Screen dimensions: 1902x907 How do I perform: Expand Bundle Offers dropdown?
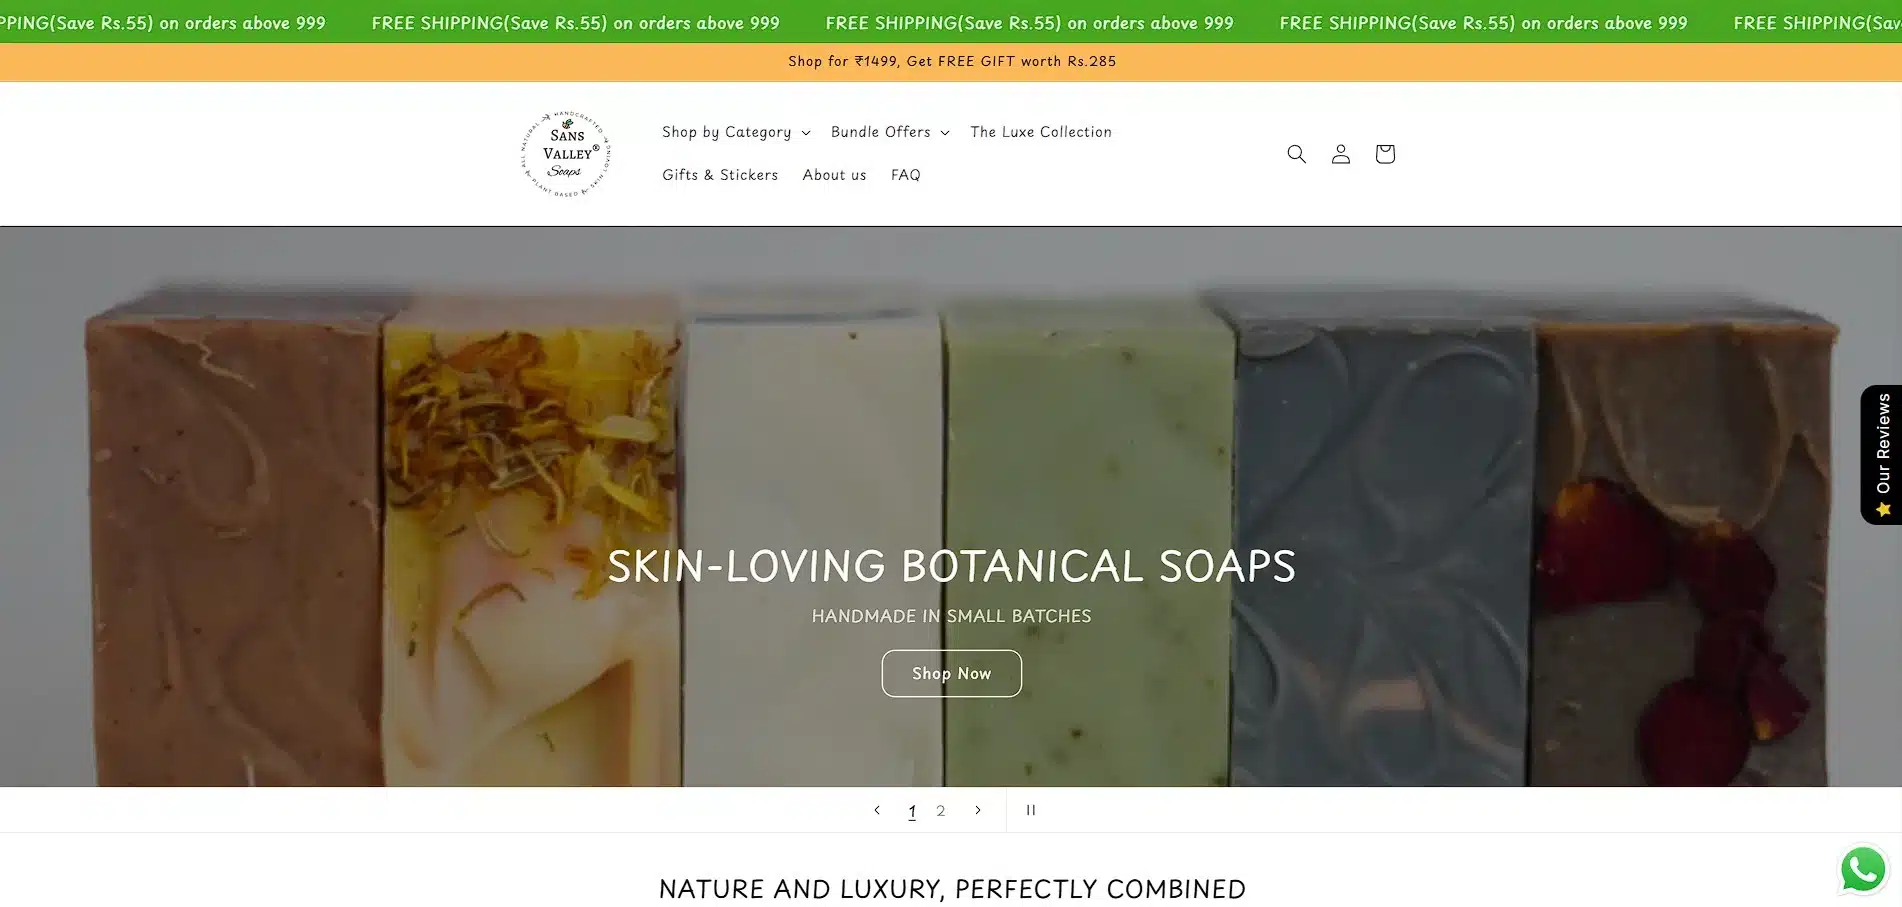click(890, 132)
